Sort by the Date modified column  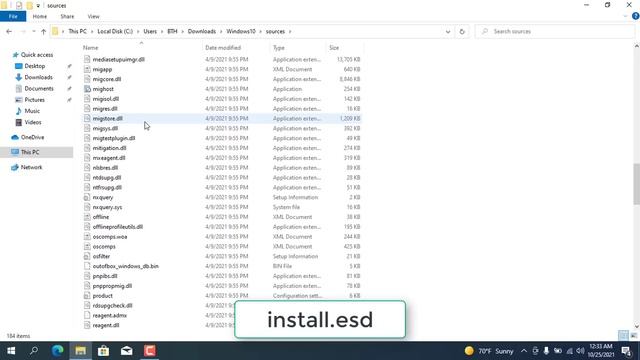pos(223,48)
